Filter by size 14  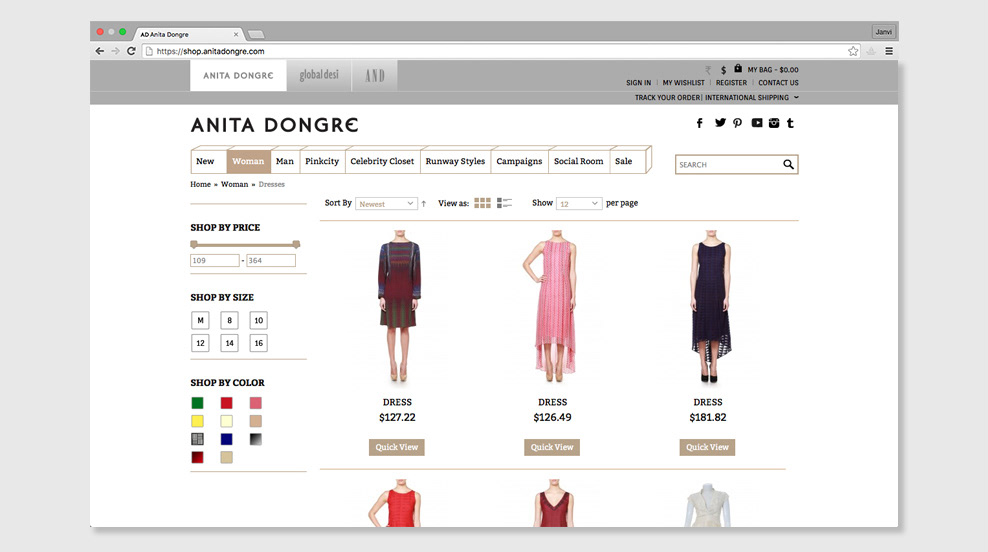tap(229, 343)
